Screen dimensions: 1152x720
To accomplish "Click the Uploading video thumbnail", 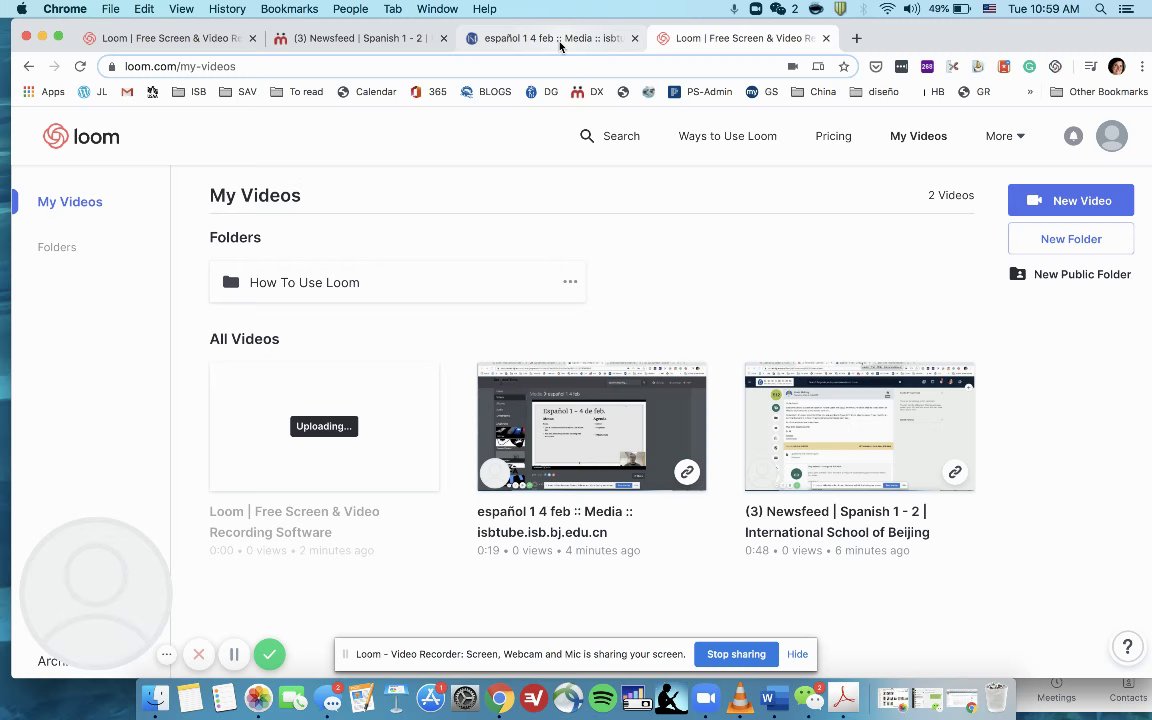I will pyautogui.click(x=324, y=426).
